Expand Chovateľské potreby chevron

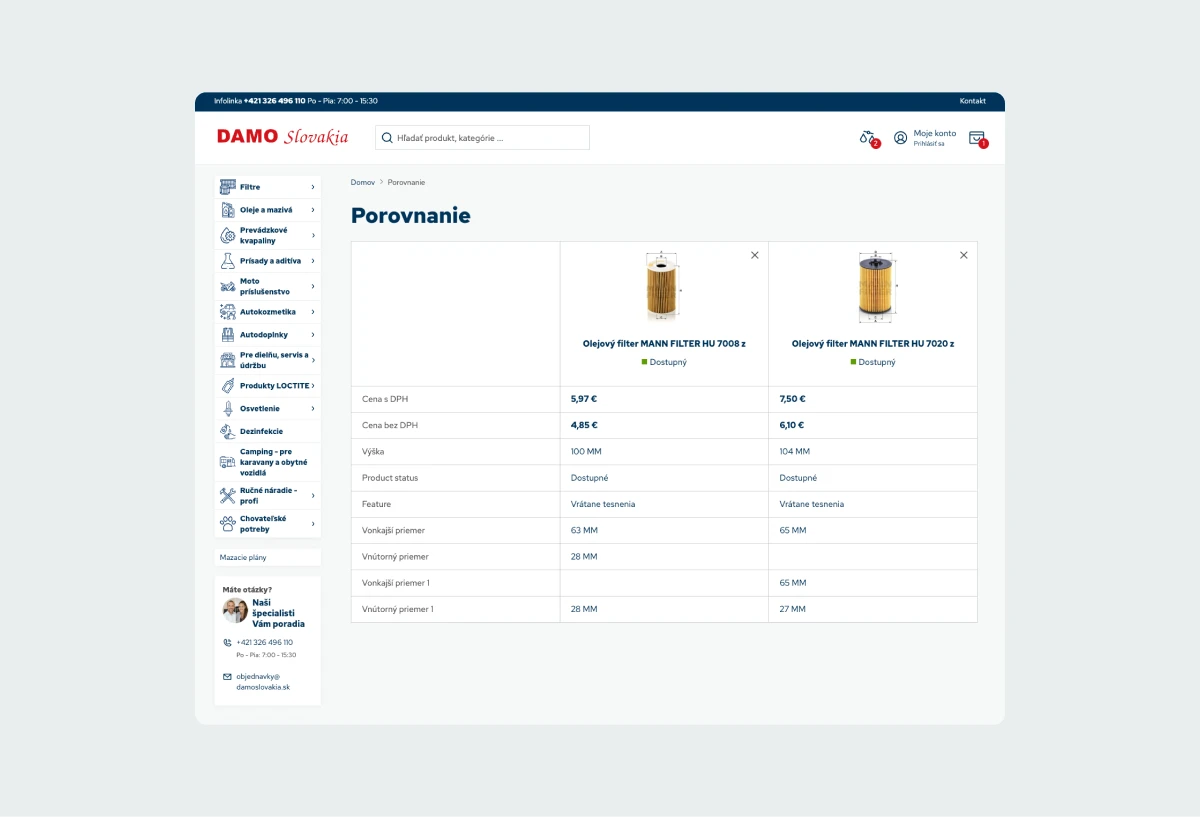313,524
